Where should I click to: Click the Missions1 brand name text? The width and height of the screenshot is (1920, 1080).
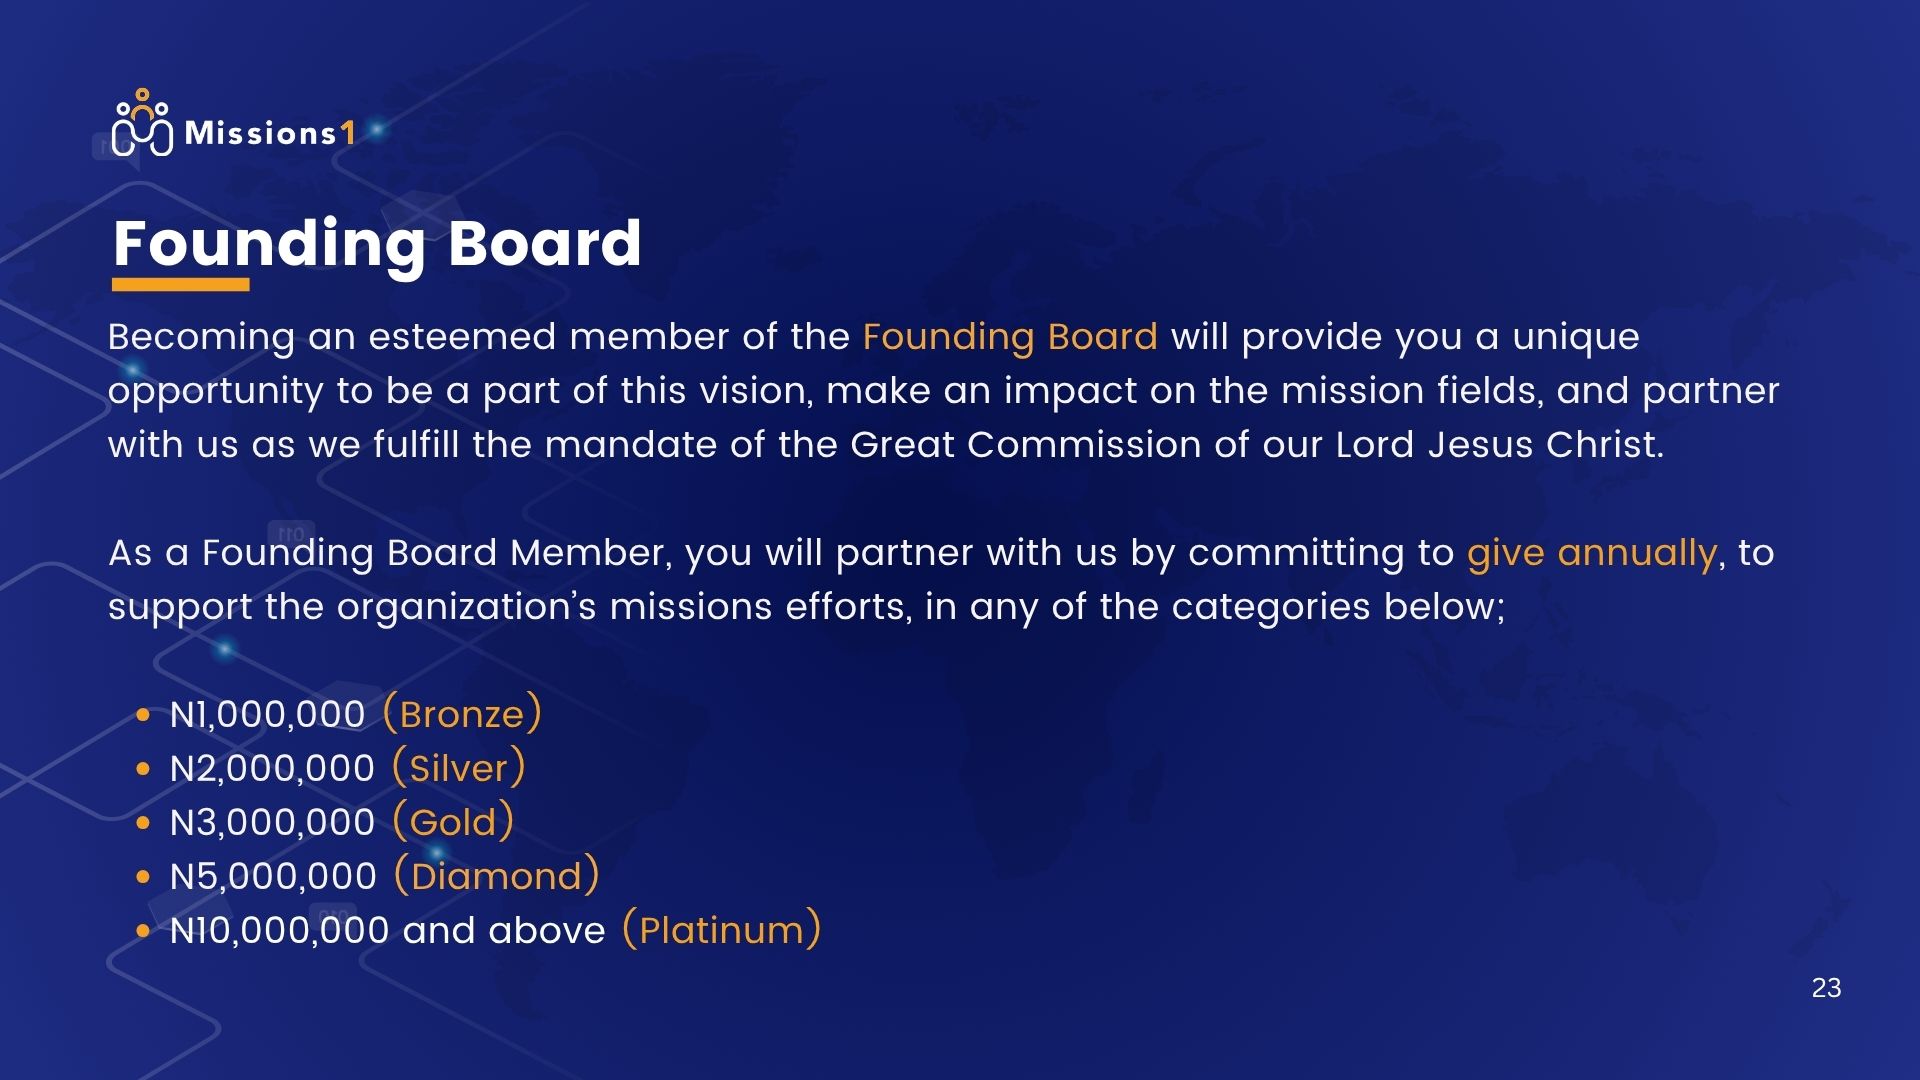[270, 133]
